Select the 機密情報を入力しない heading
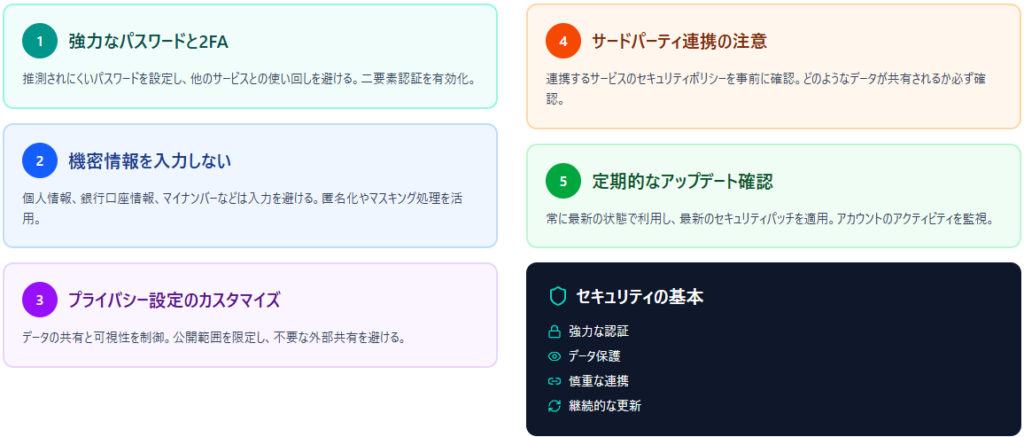Image resolution: width=1024 pixels, height=437 pixels. point(150,160)
